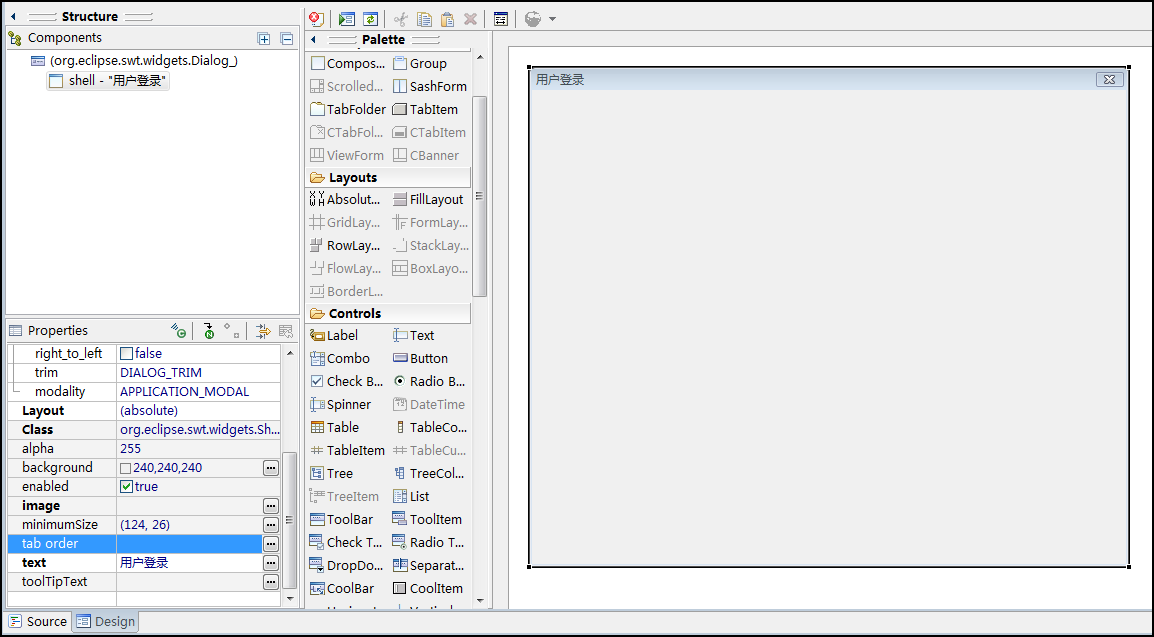Screen dimensions: 1154x637
Task: Click the Goto definition icon in Properties
Action: (263, 331)
